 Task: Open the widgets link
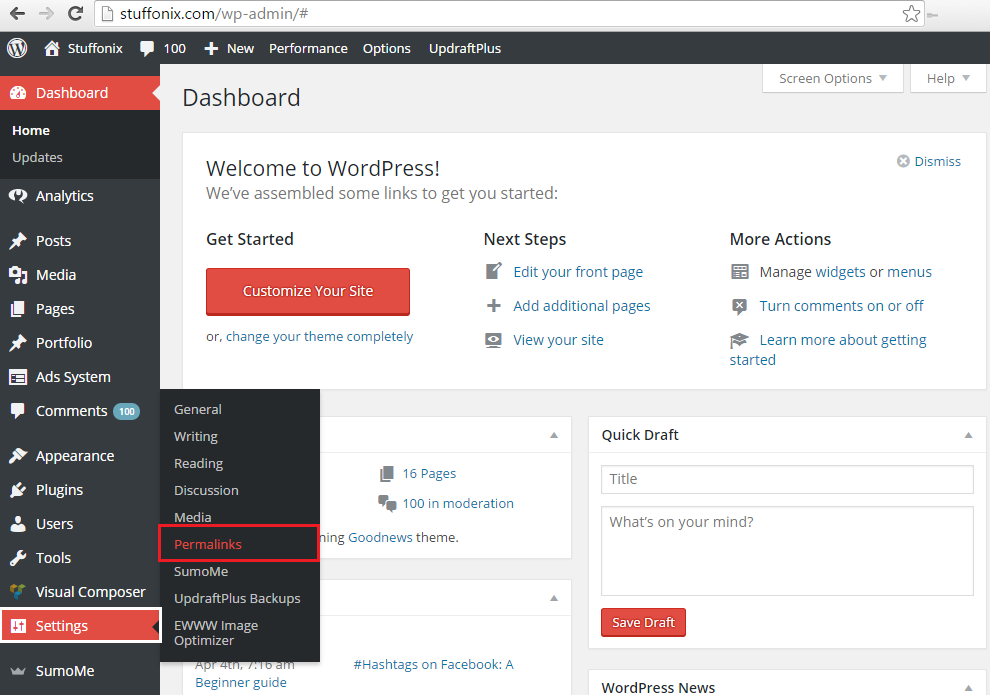point(840,272)
